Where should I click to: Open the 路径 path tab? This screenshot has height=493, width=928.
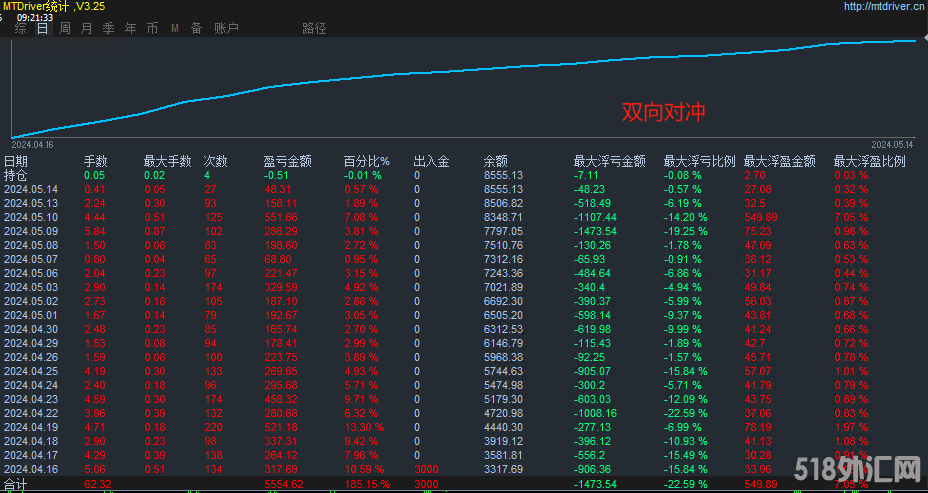tap(314, 28)
